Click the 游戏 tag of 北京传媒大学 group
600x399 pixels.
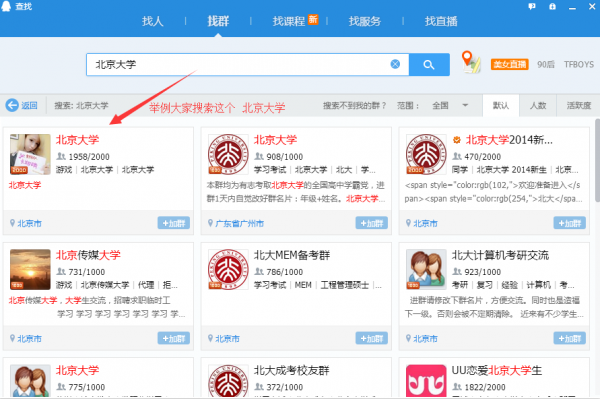click(x=64, y=285)
